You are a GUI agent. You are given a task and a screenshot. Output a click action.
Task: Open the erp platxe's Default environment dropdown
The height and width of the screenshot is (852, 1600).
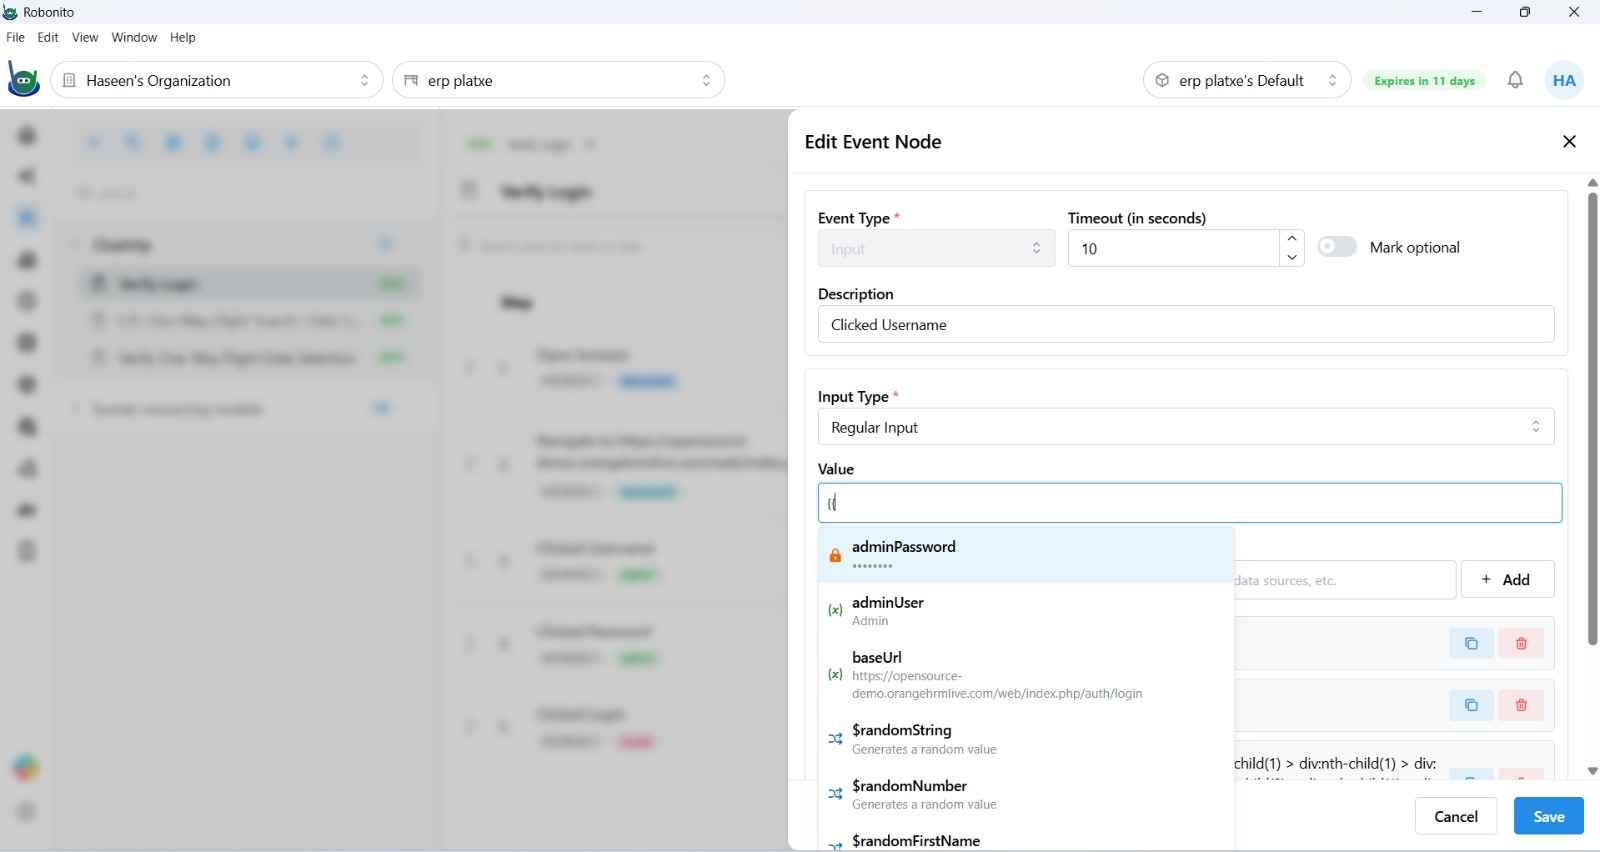tap(1247, 80)
